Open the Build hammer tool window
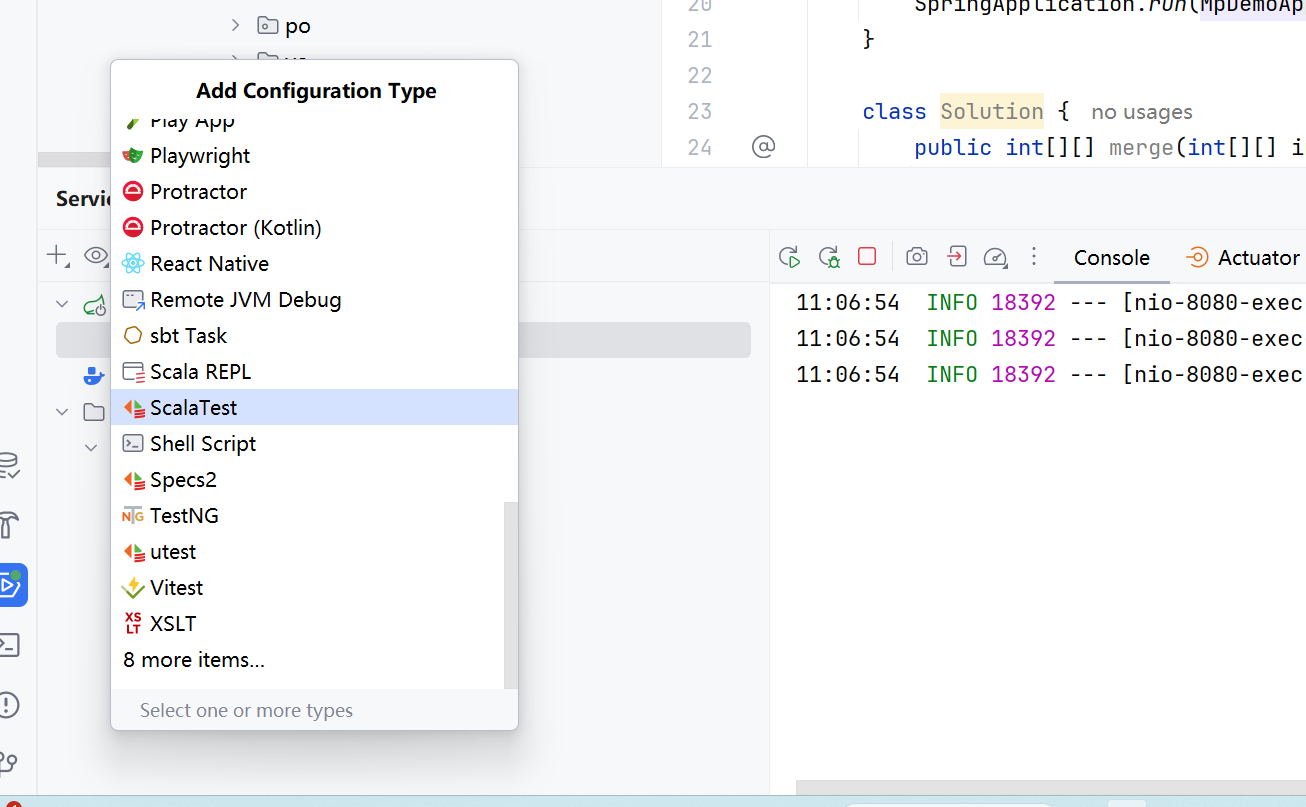The image size is (1306, 807). click(x=9, y=525)
